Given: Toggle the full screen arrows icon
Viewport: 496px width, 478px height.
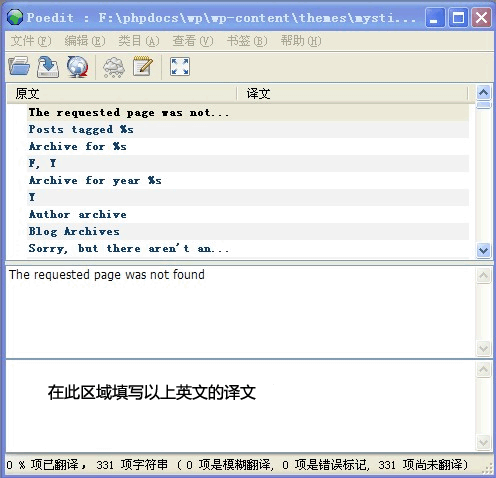Looking at the screenshot, I should 180,66.
